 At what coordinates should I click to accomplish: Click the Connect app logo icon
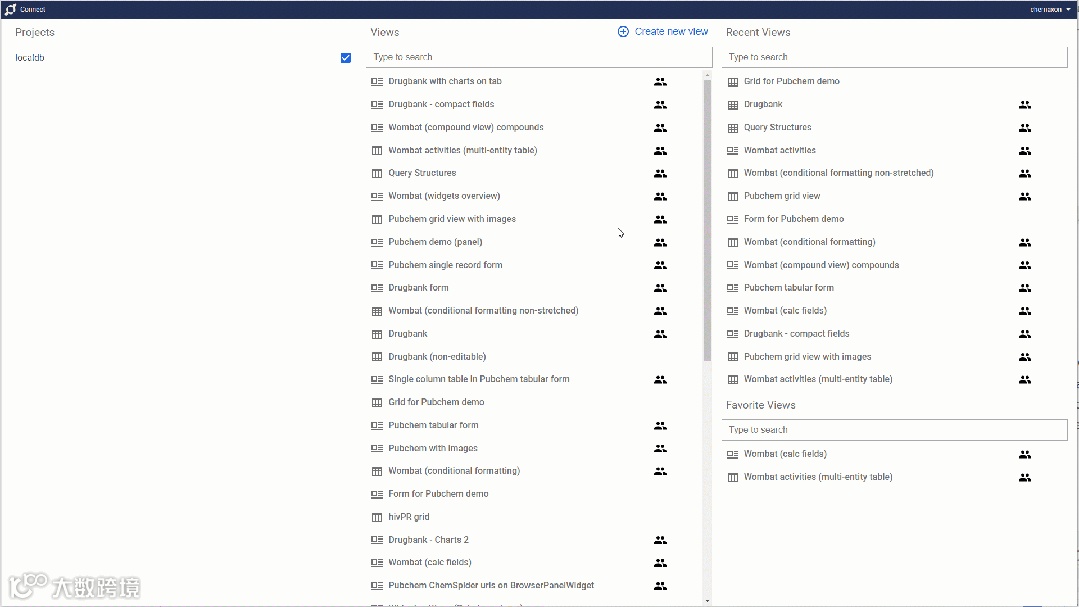[x=10, y=10]
